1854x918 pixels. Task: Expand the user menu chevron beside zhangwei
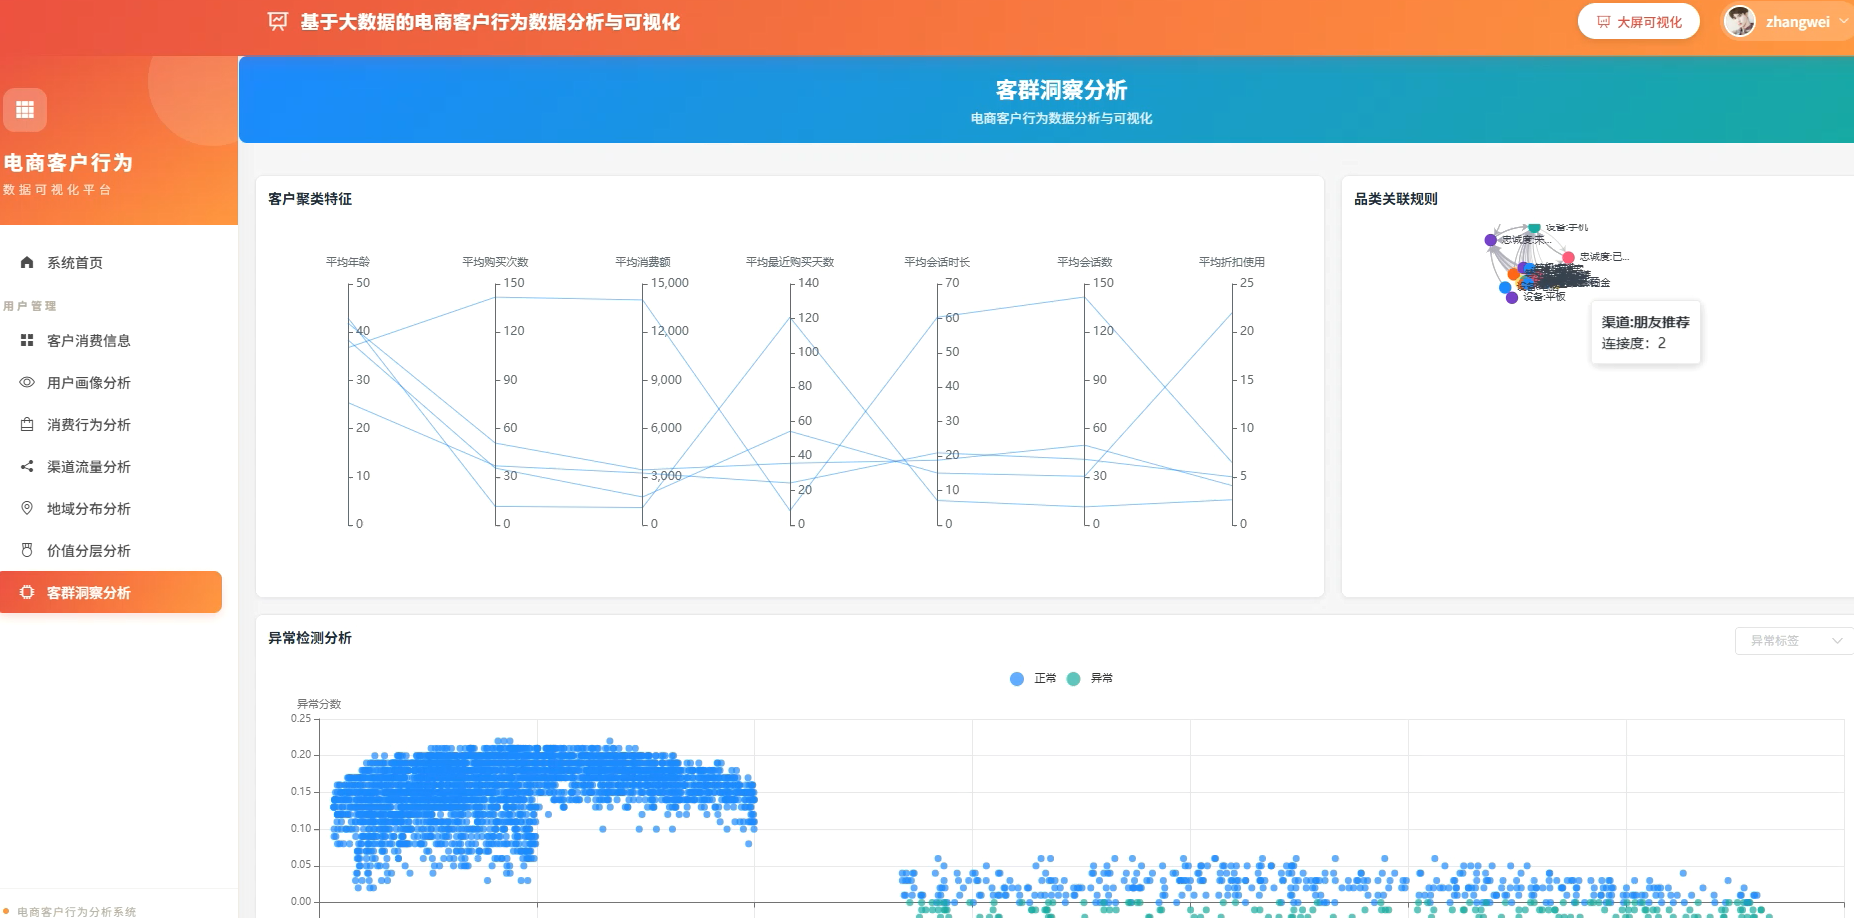click(x=1843, y=21)
